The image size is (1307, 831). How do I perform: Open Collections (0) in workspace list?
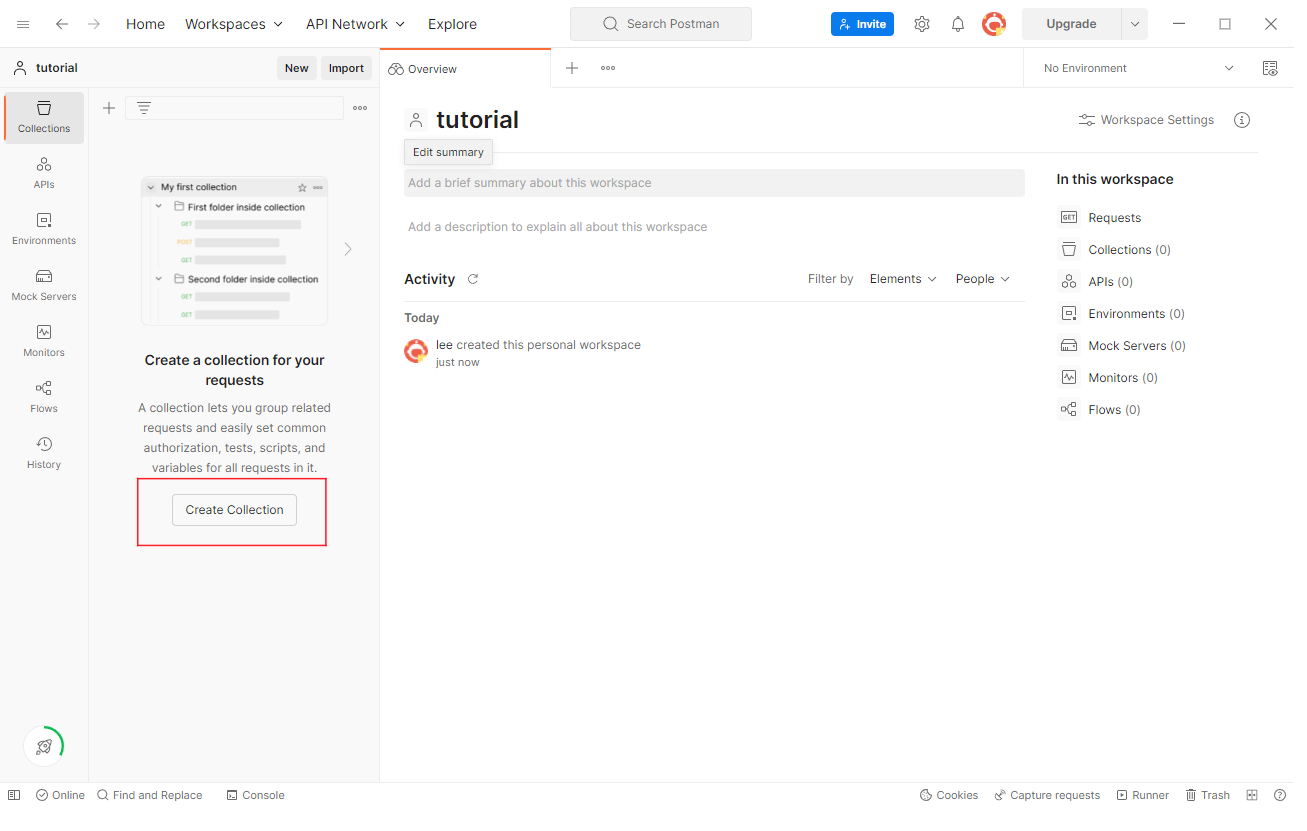[1115, 250]
